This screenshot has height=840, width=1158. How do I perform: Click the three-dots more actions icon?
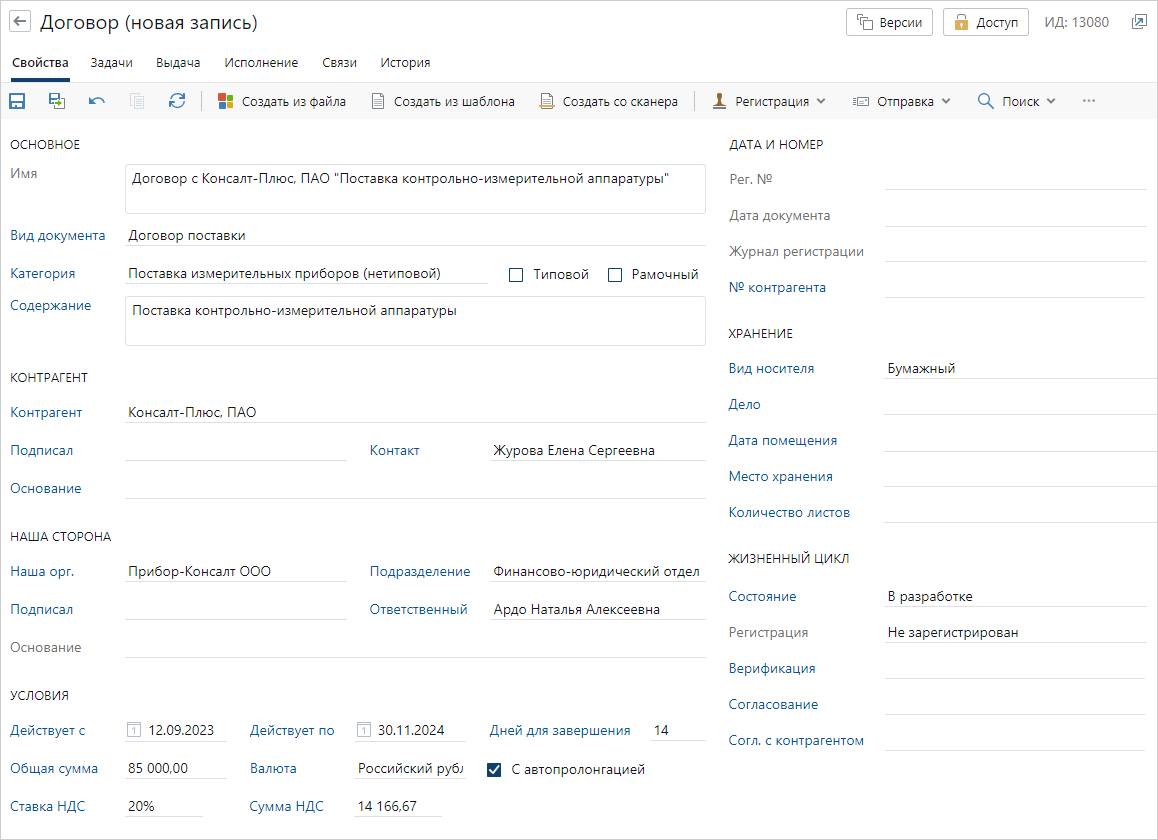pyautogui.click(x=1089, y=101)
